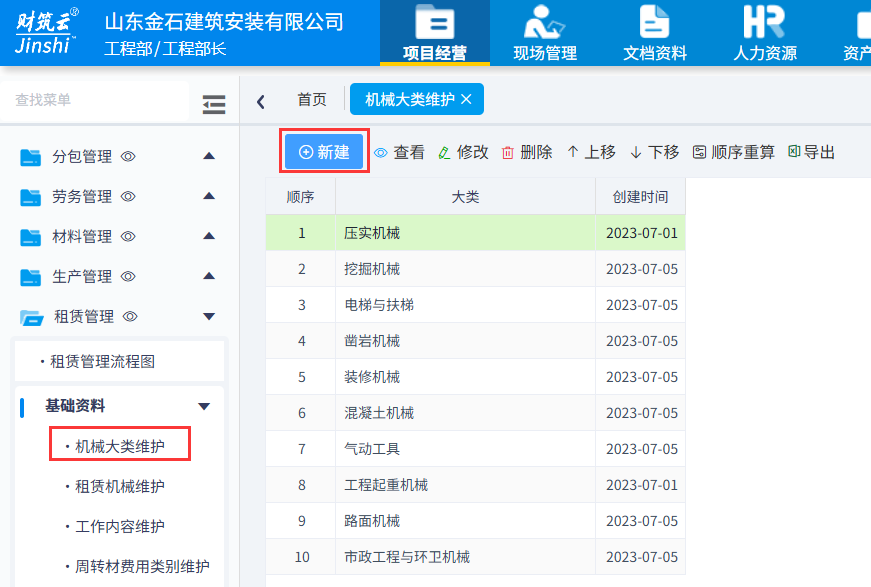Open 机械大类维护 in the sidebar
Viewport: 871px width, 587px height.
(x=120, y=446)
